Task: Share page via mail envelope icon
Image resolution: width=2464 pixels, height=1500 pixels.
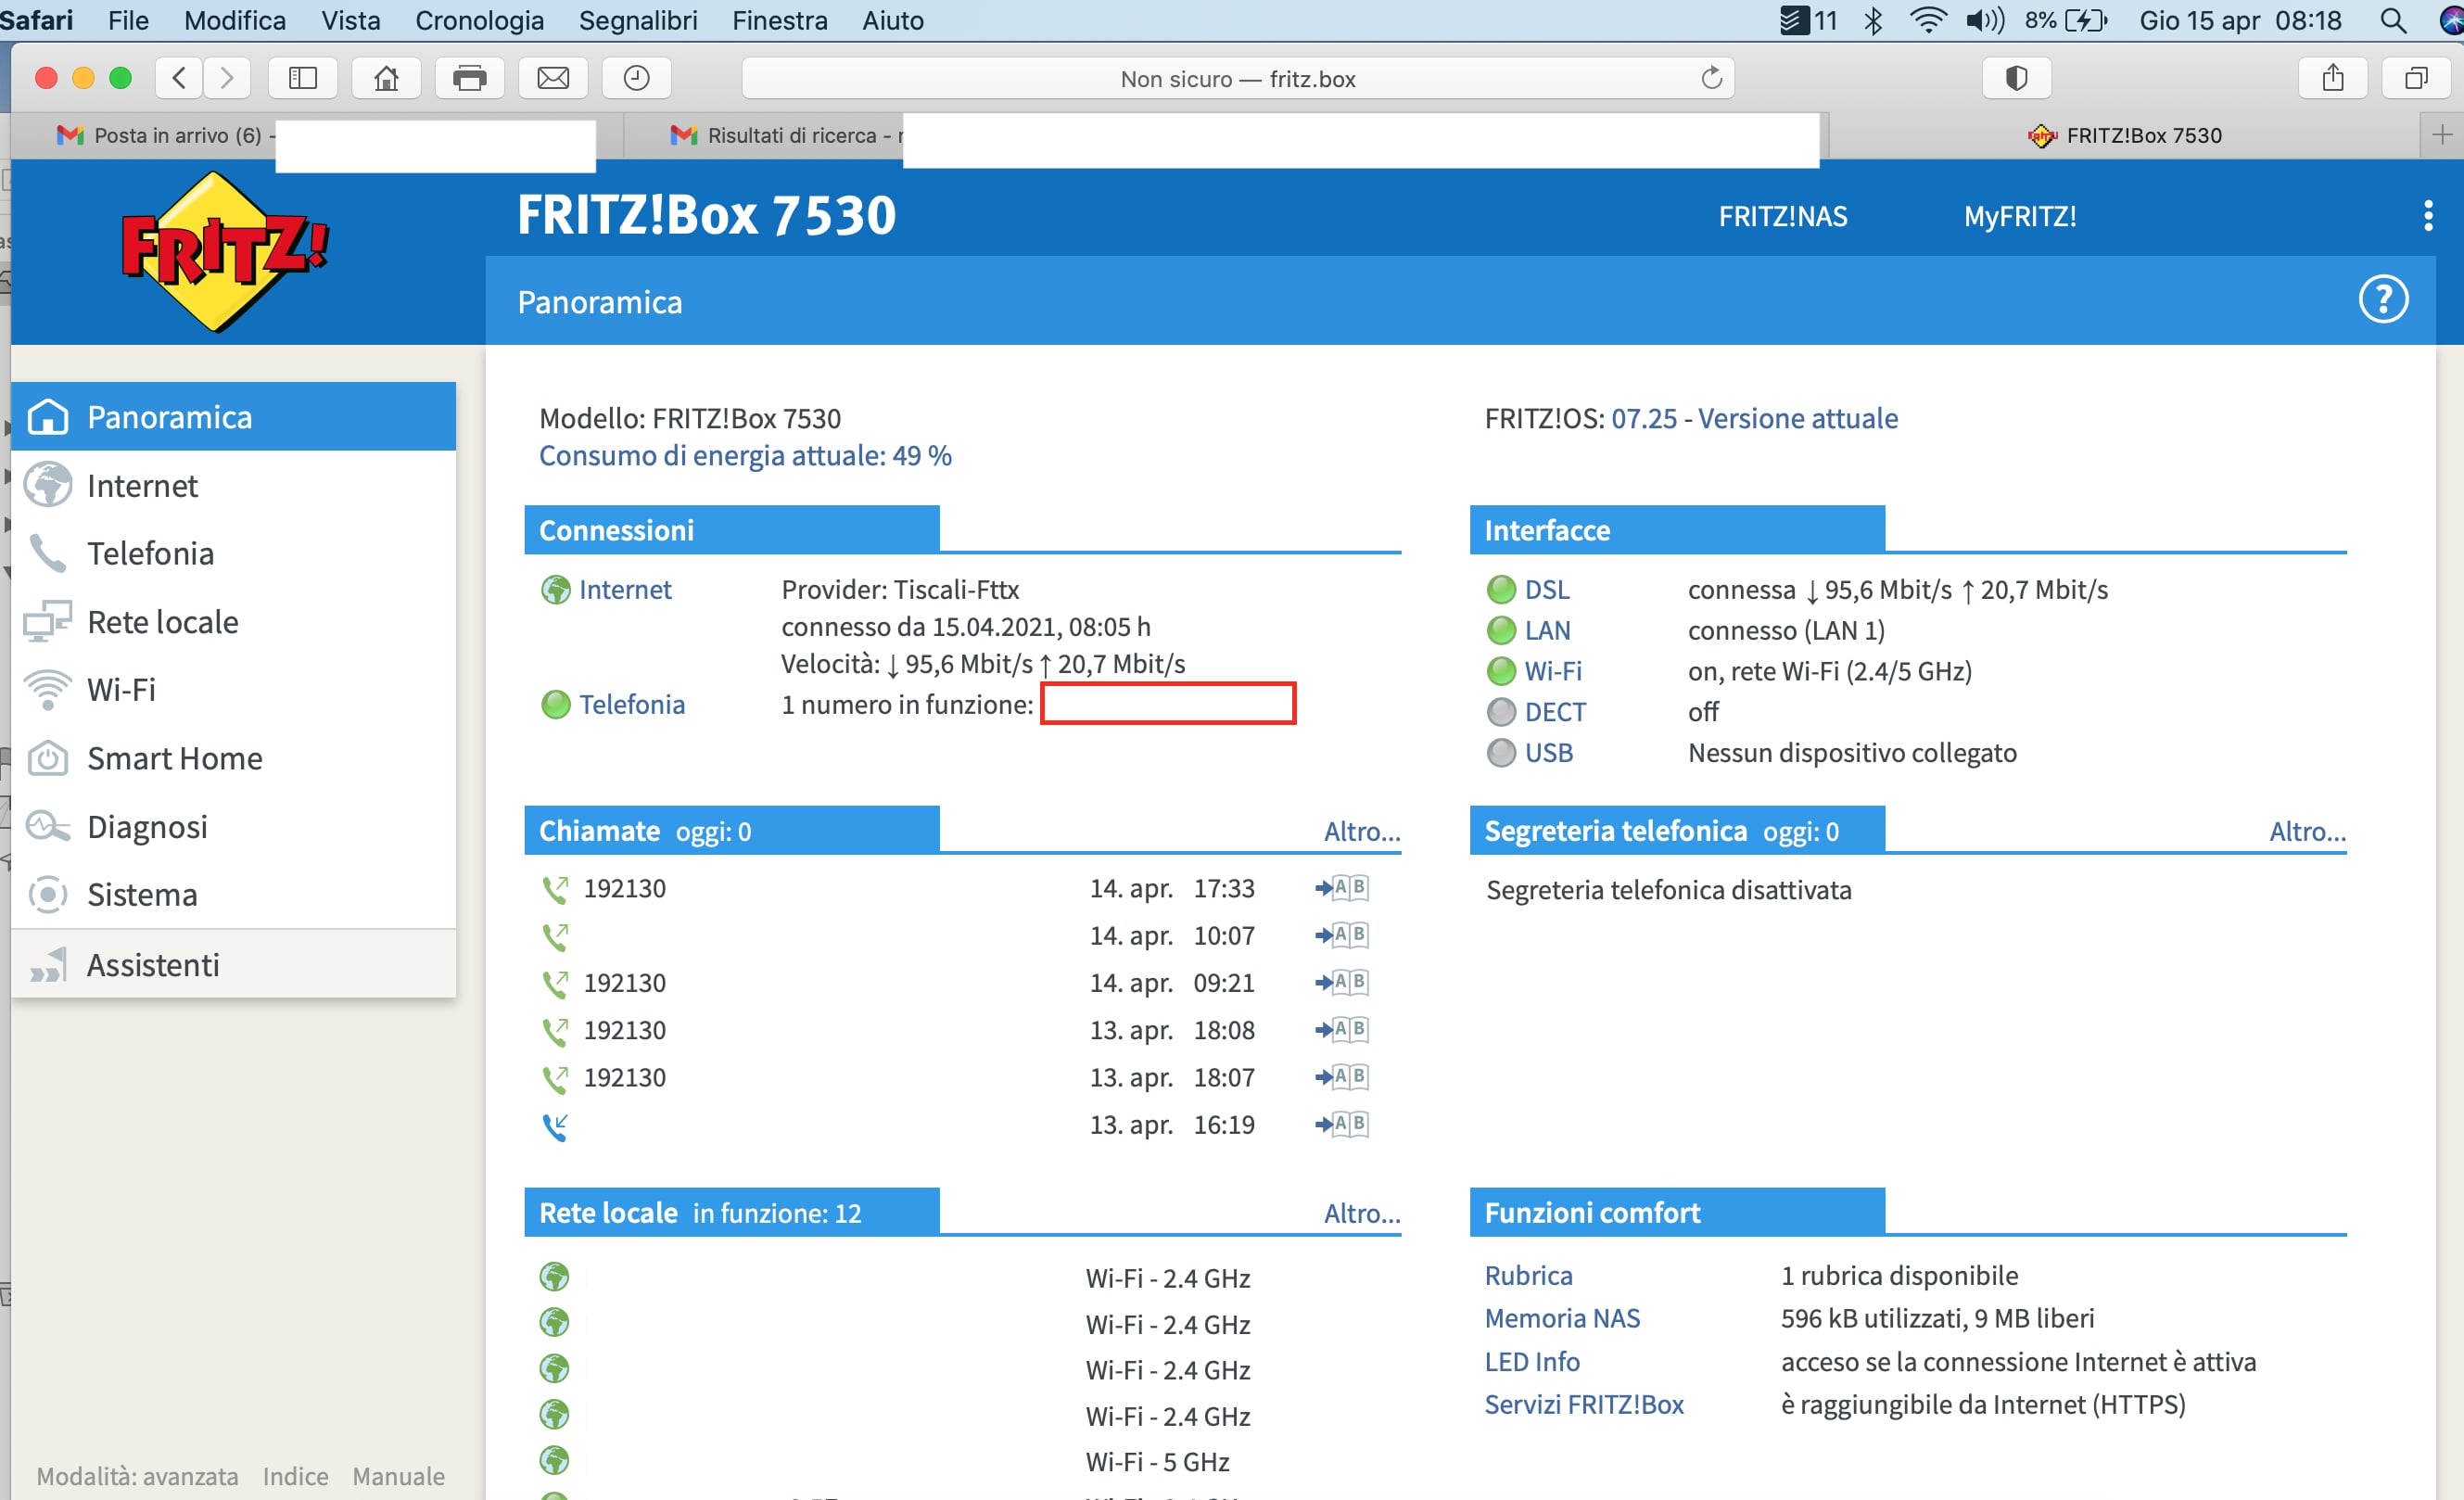Action: click(553, 78)
